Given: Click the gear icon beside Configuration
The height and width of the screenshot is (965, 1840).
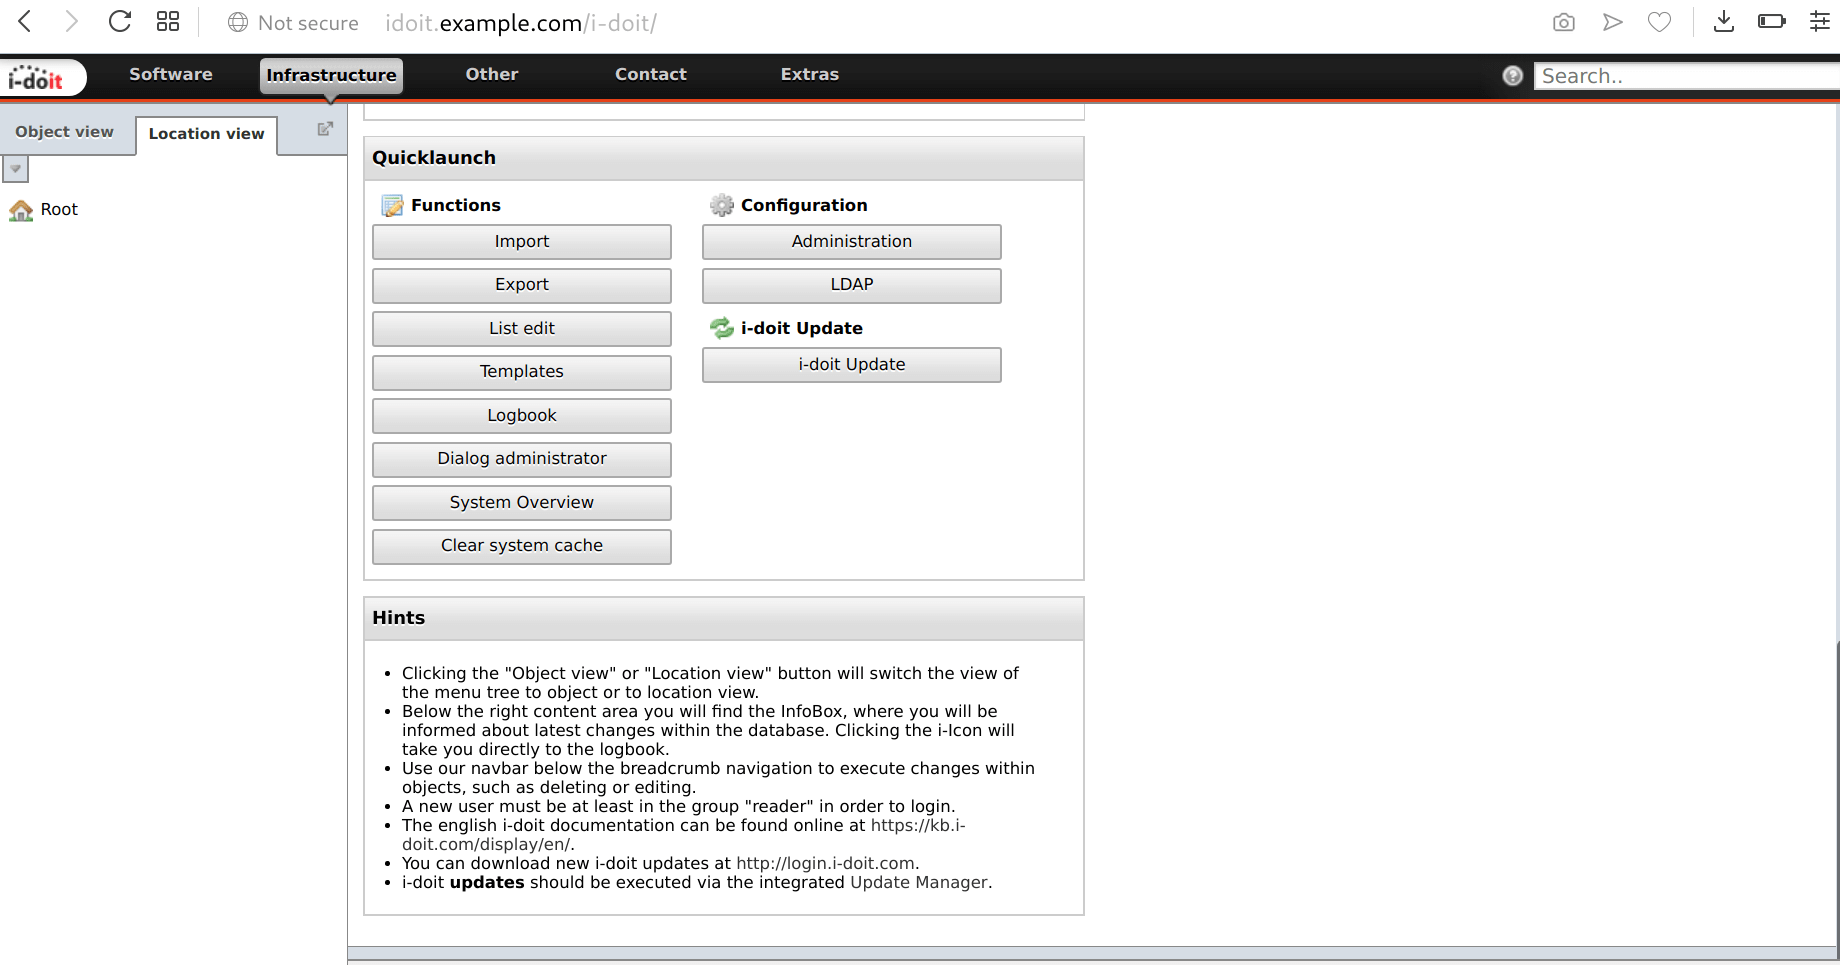Looking at the screenshot, I should 722,204.
